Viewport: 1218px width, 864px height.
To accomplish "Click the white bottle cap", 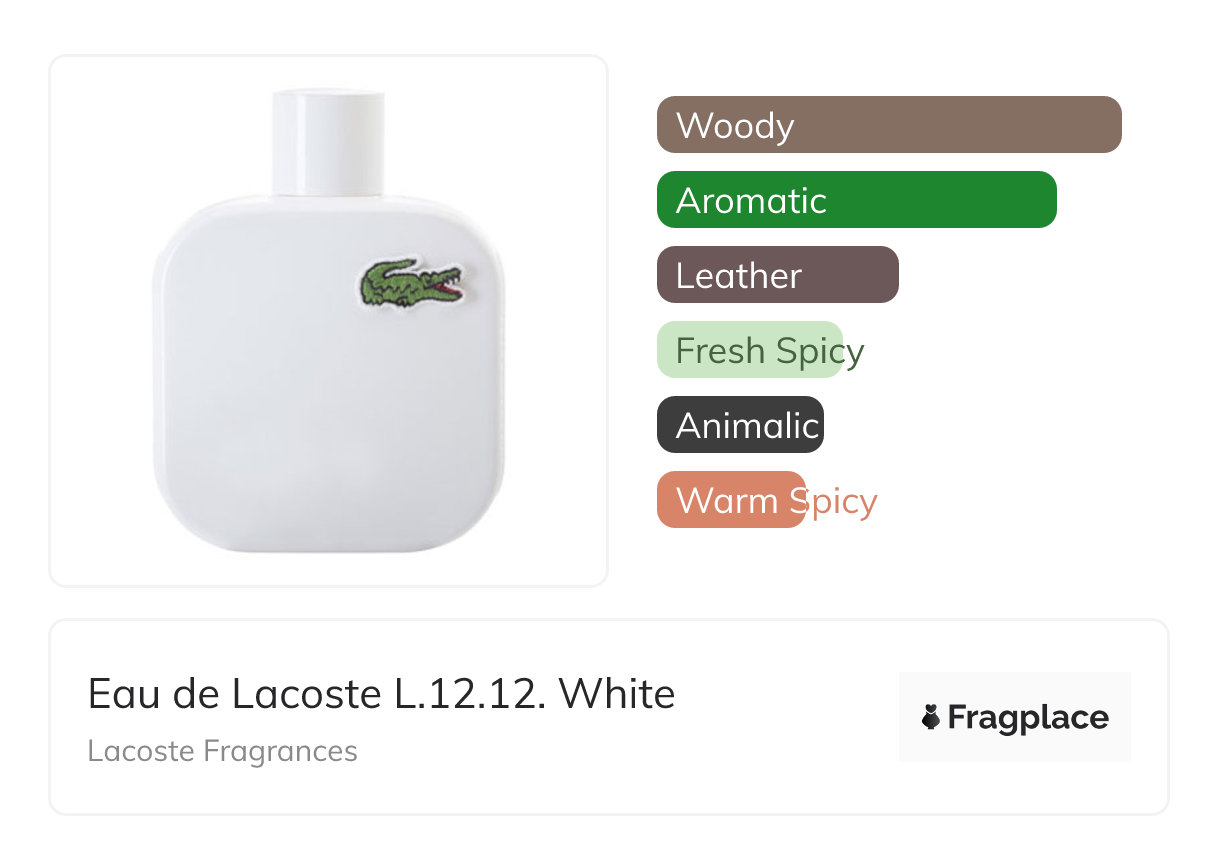I will pyautogui.click(x=328, y=142).
